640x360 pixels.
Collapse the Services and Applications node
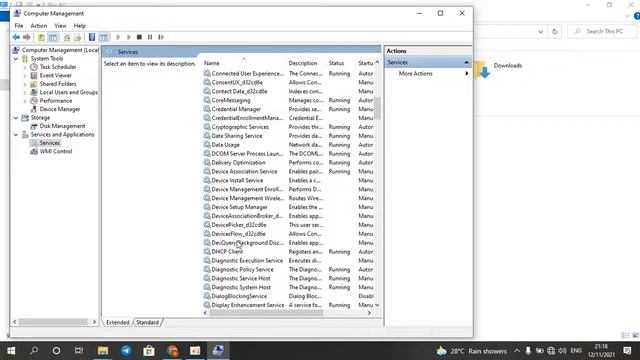point(16,135)
